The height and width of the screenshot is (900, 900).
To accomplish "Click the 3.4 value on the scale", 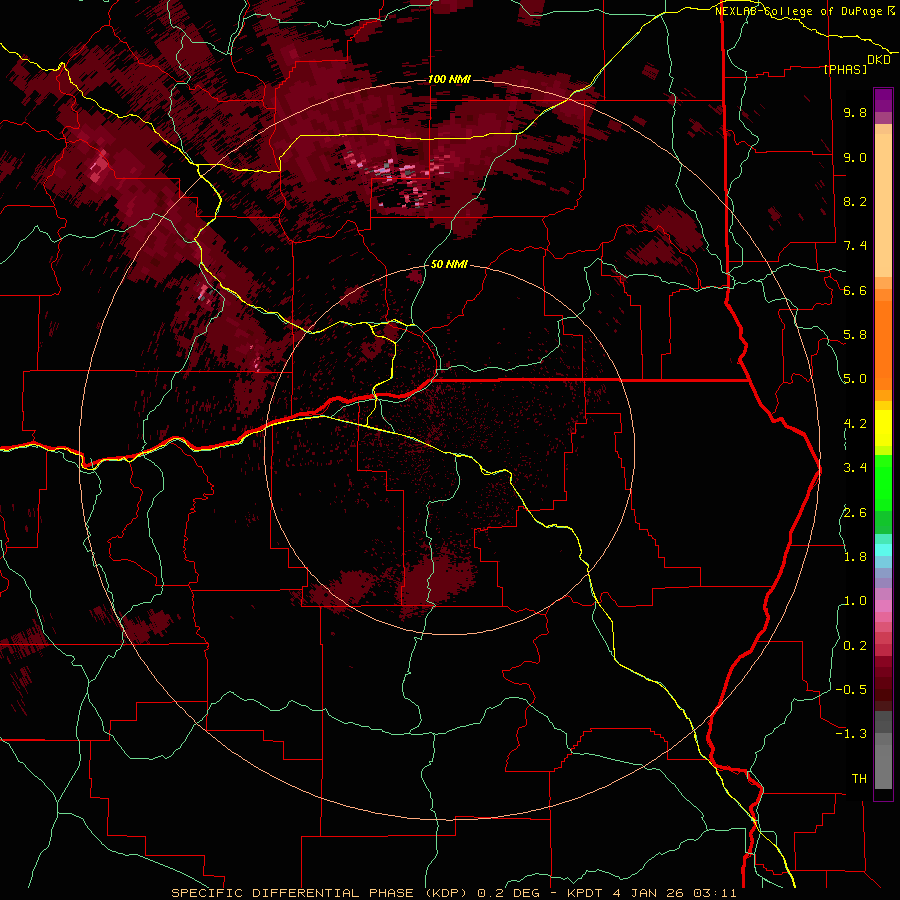I will click(855, 468).
